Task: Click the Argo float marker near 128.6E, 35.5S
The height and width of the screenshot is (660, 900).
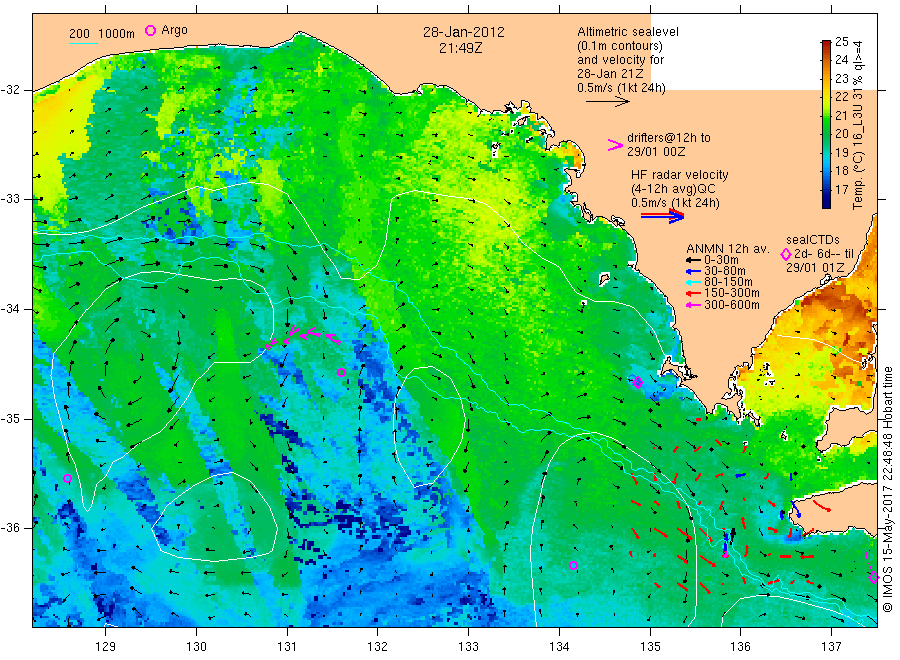Action: pyautogui.click(x=67, y=479)
